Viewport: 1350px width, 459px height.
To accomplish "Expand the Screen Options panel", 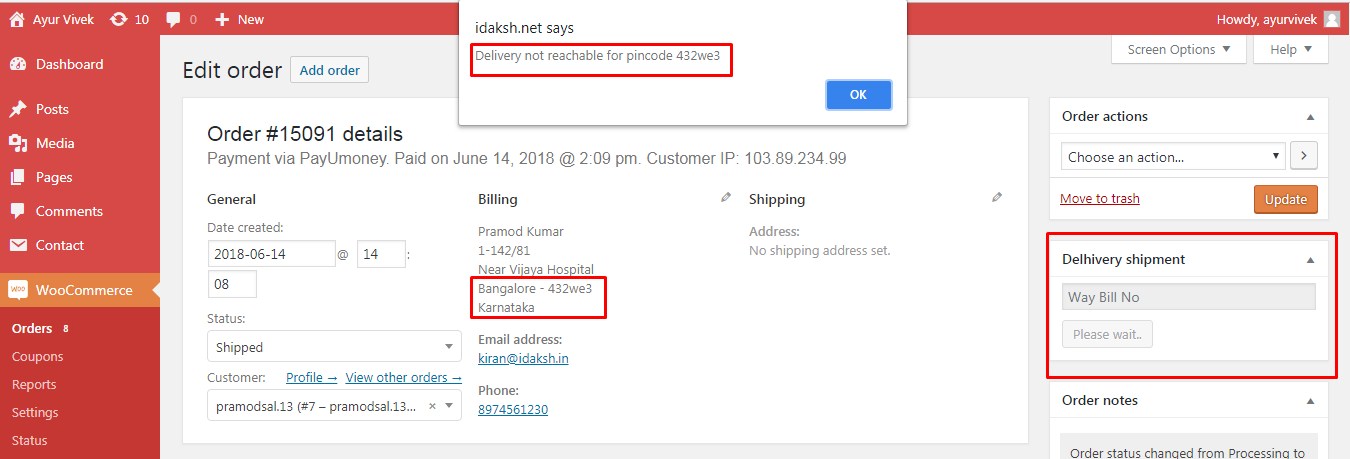I will 1179,50.
